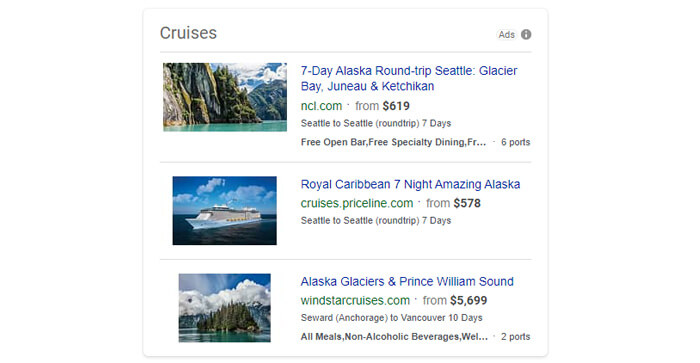Image resolution: width=700 pixels, height=363 pixels.
Task: Visit the cruises.priceline.com site link
Action: click(x=357, y=203)
